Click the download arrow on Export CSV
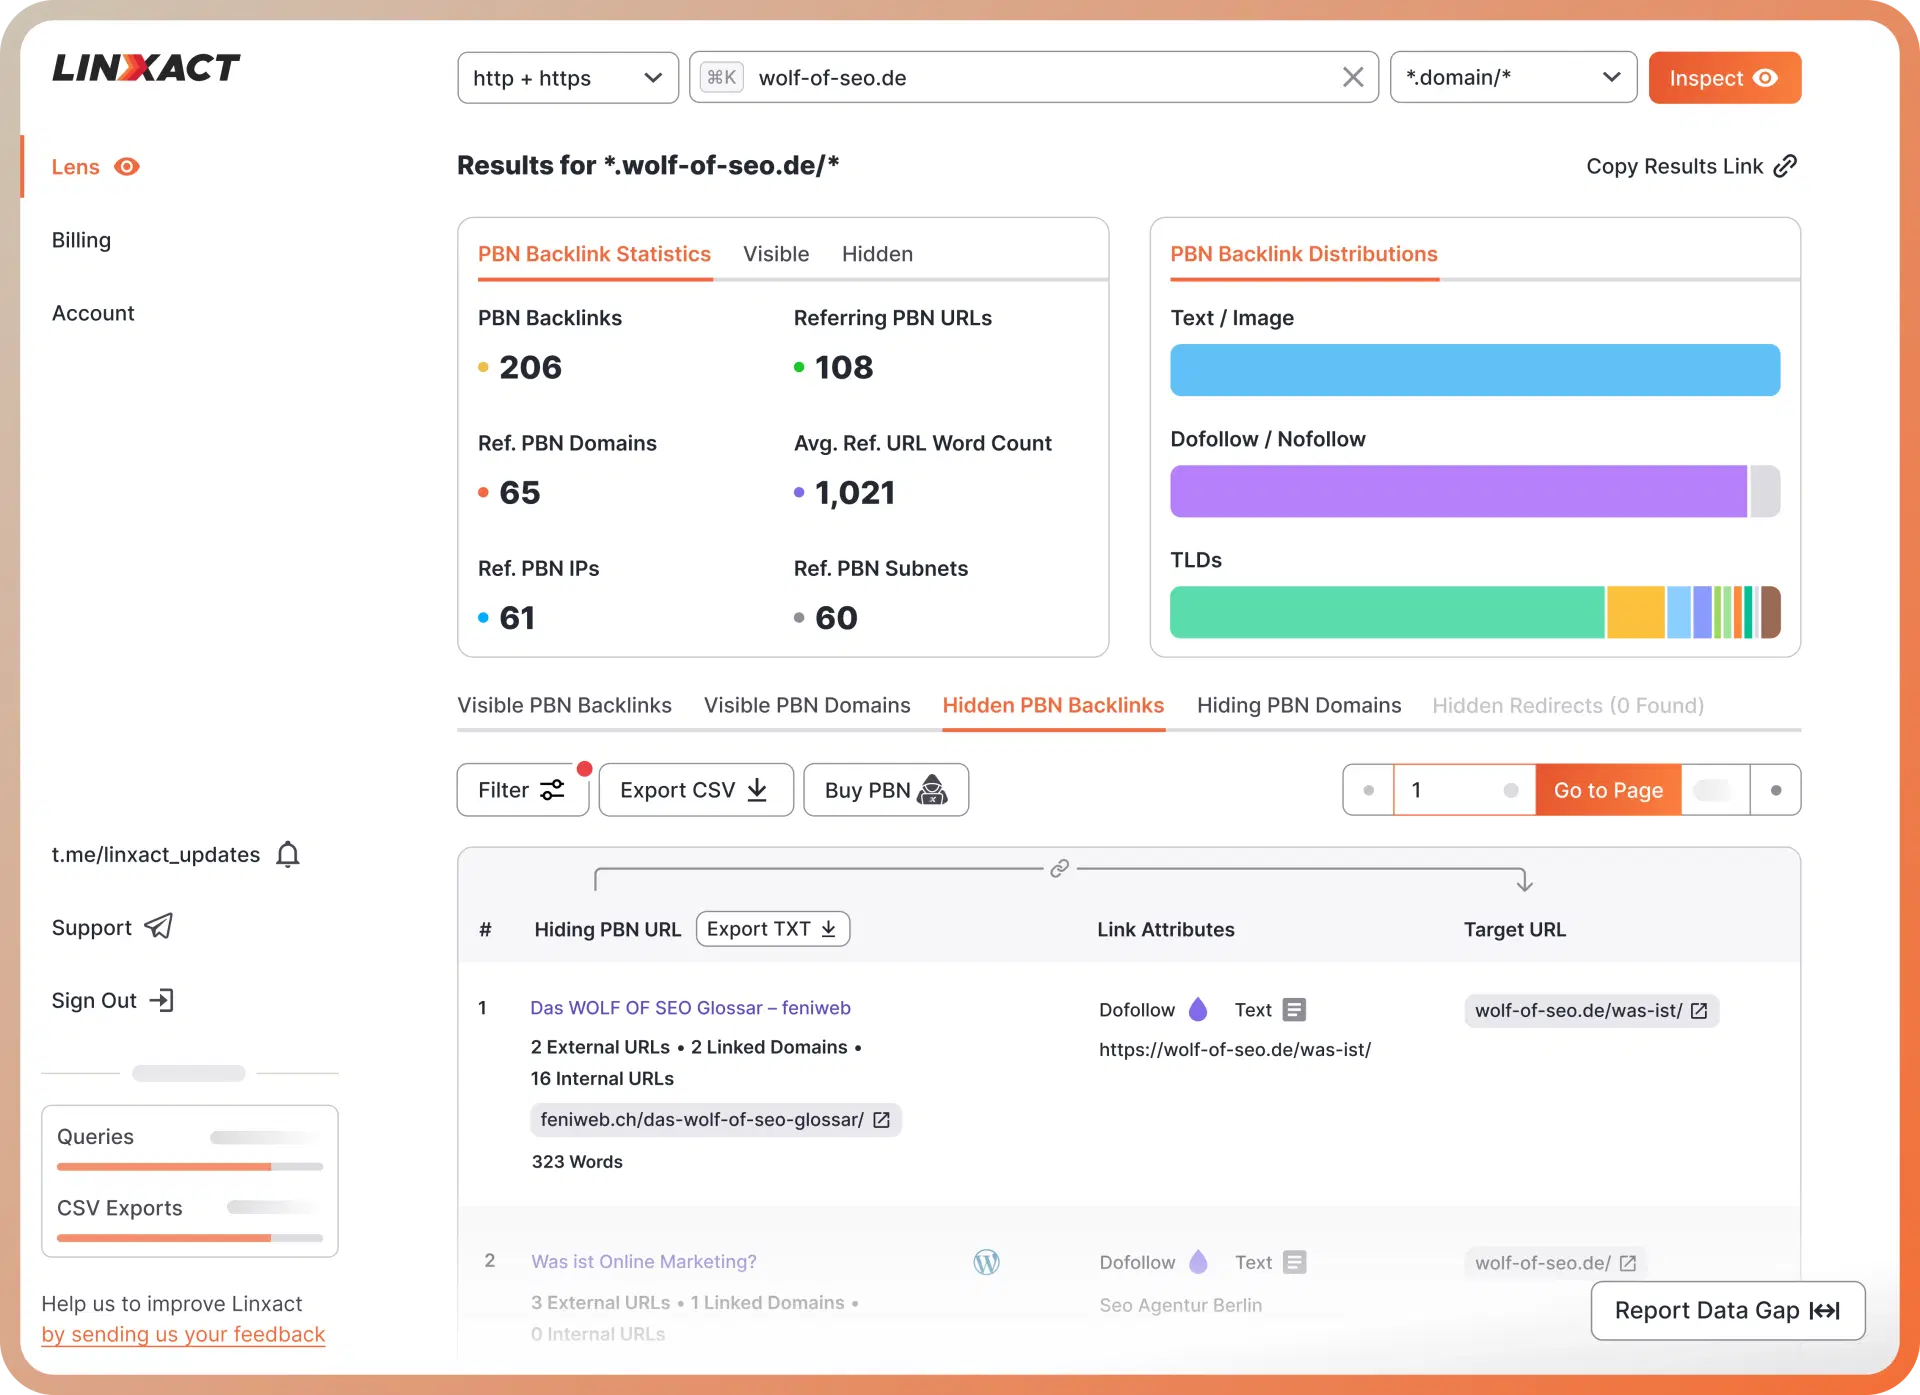 coord(758,790)
